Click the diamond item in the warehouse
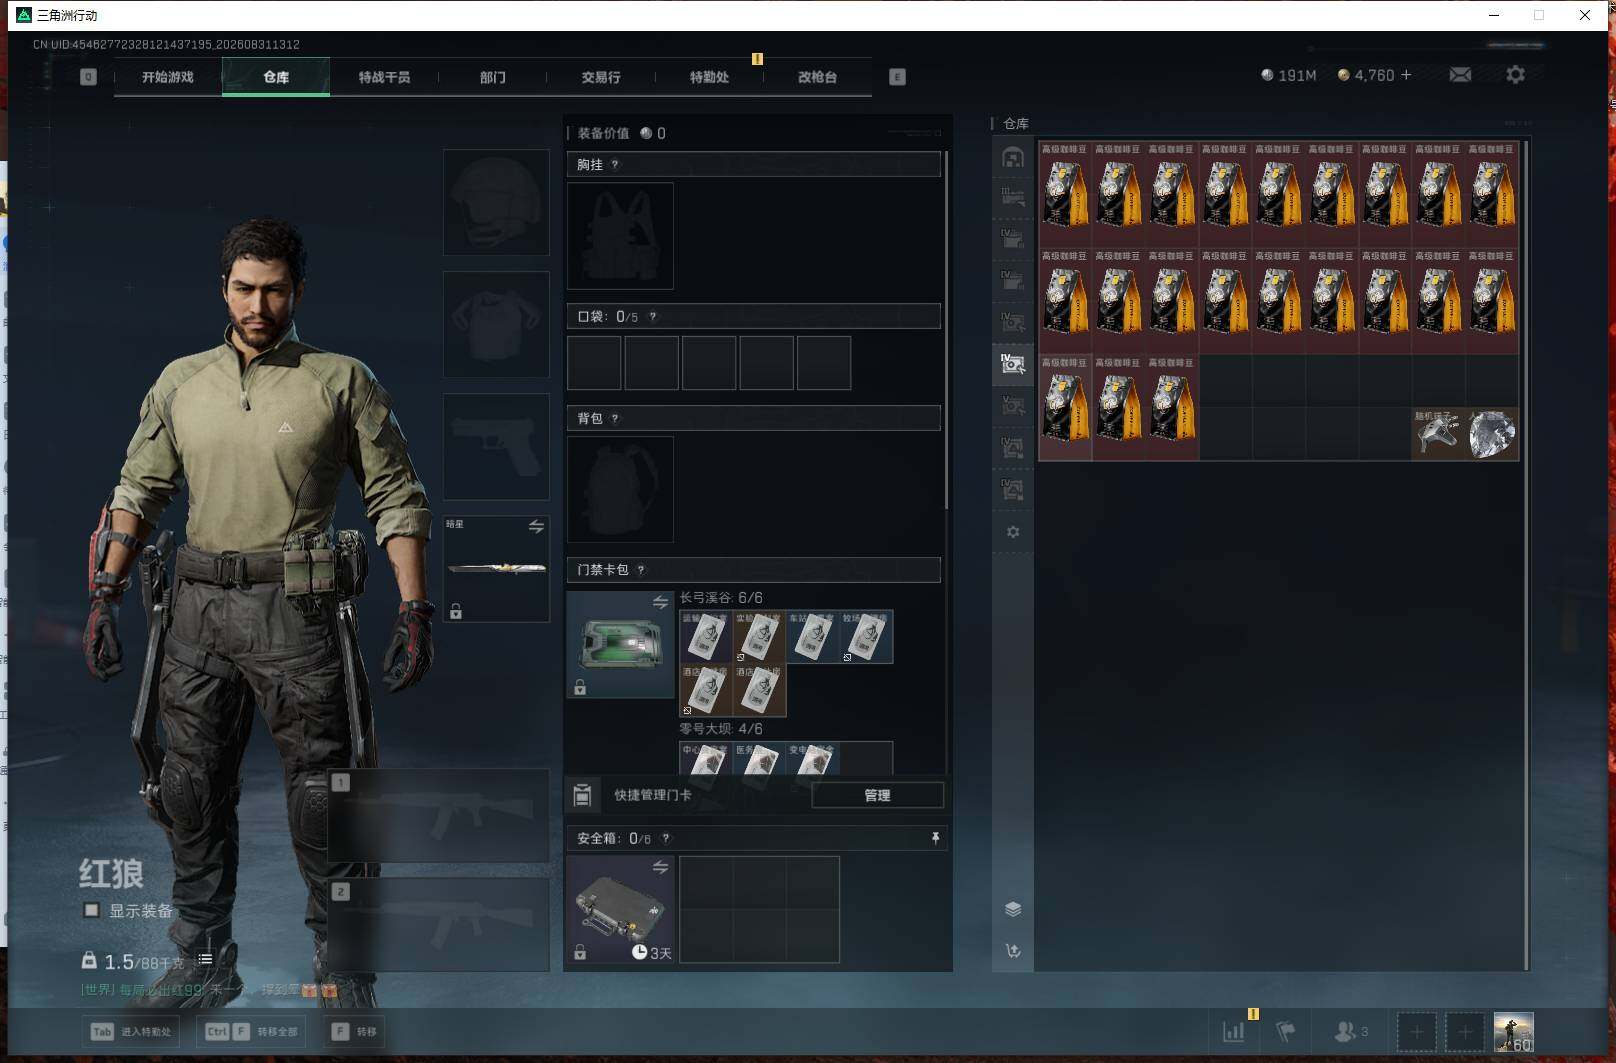The width and height of the screenshot is (1616, 1063). click(x=1492, y=434)
